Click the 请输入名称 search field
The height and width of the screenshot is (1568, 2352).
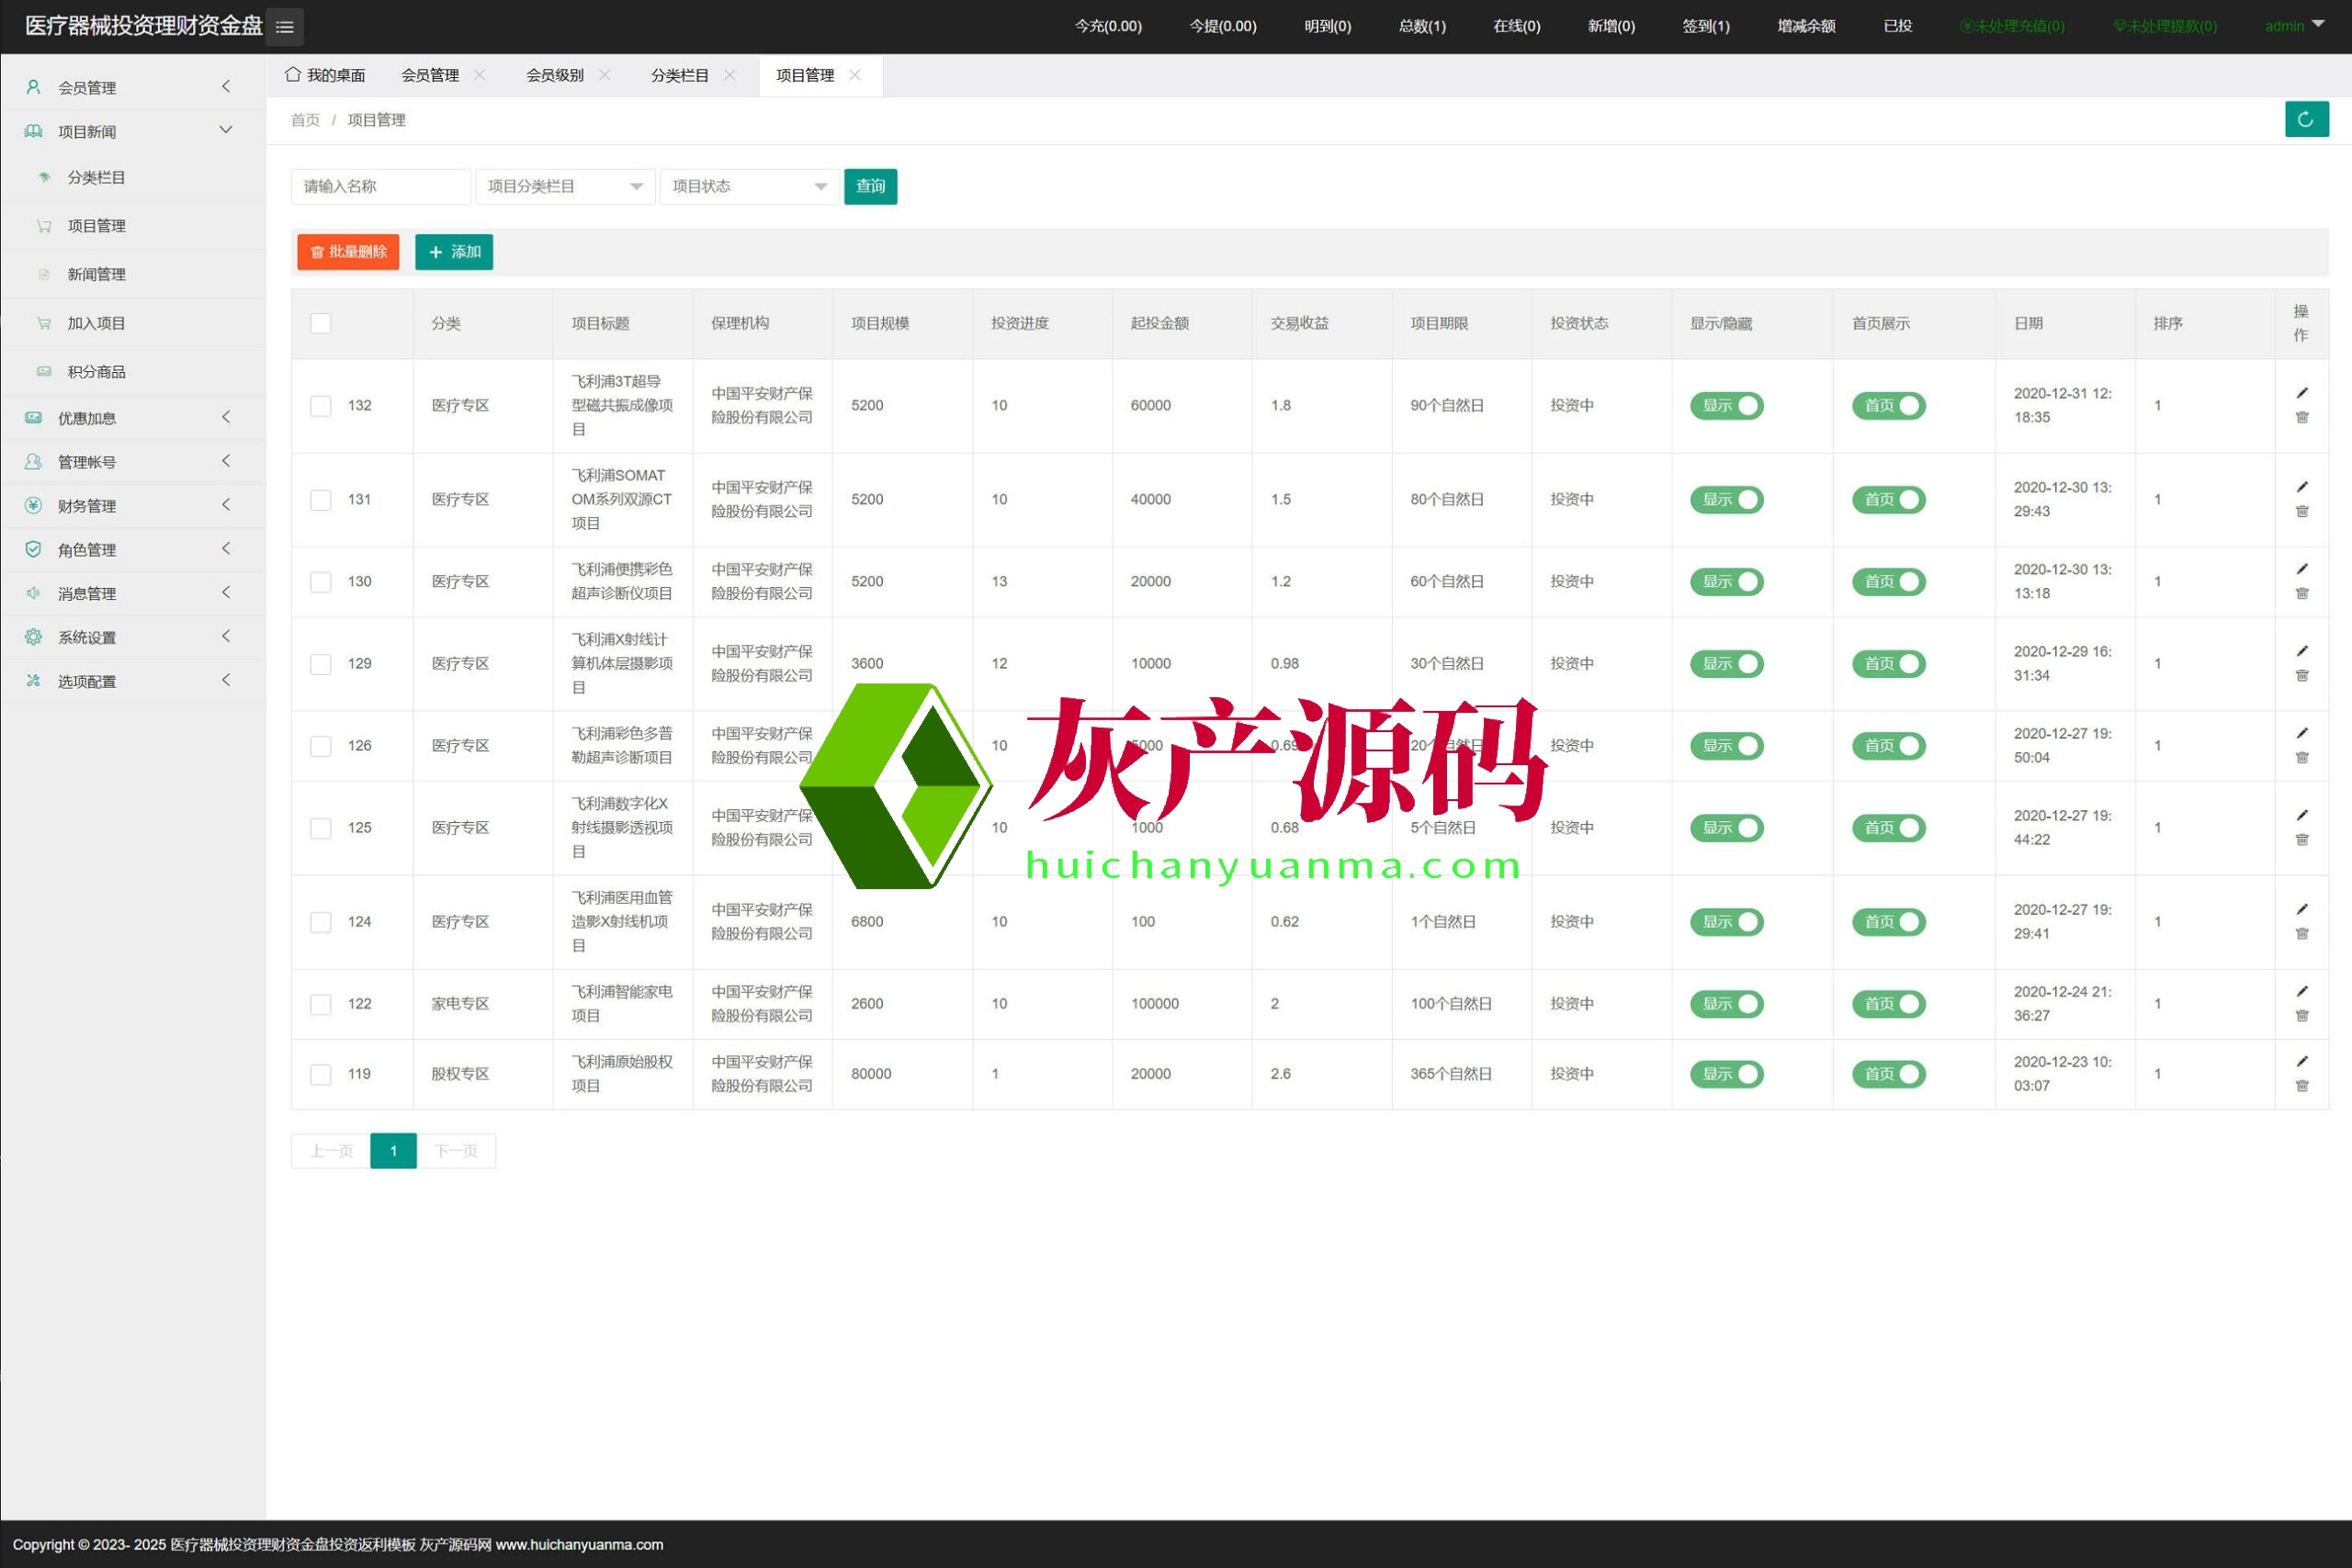click(x=380, y=187)
